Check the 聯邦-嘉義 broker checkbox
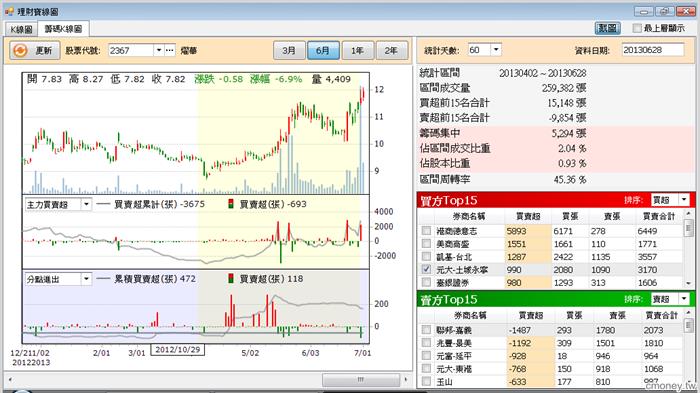Viewport: 700px width, 393px height. [426, 330]
